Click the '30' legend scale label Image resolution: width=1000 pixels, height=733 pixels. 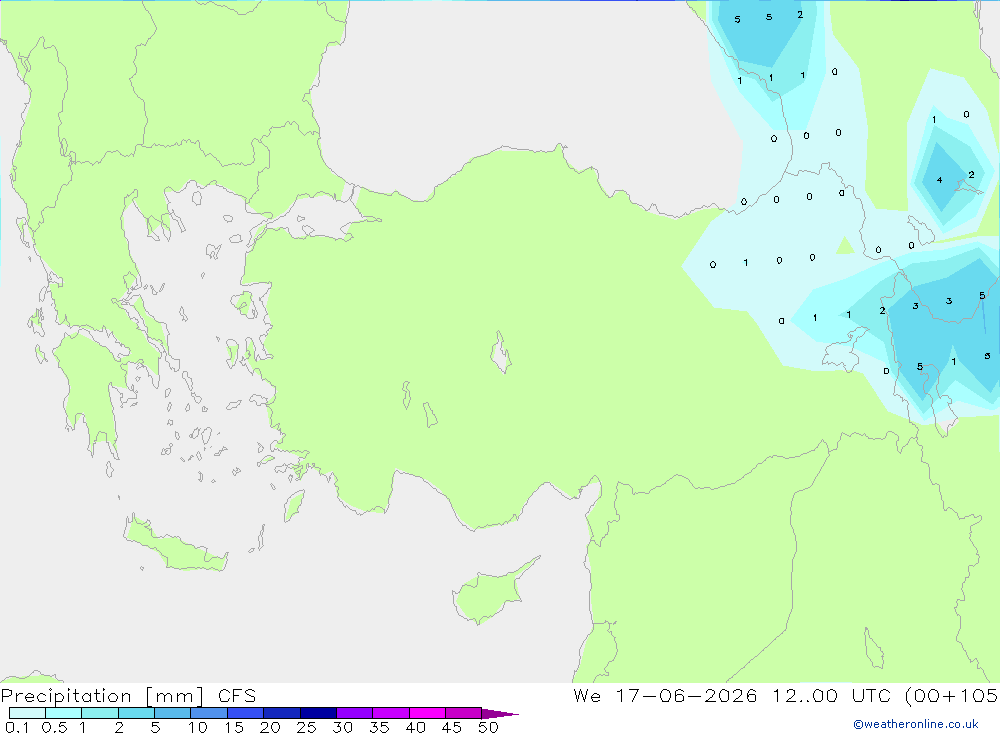[343, 727]
